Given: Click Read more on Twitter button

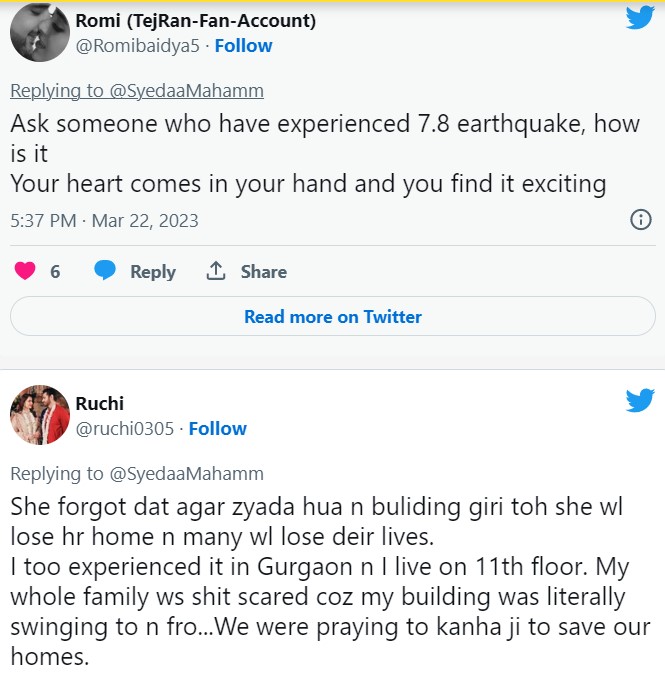Looking at the screenshot, I should pos(333,316).
